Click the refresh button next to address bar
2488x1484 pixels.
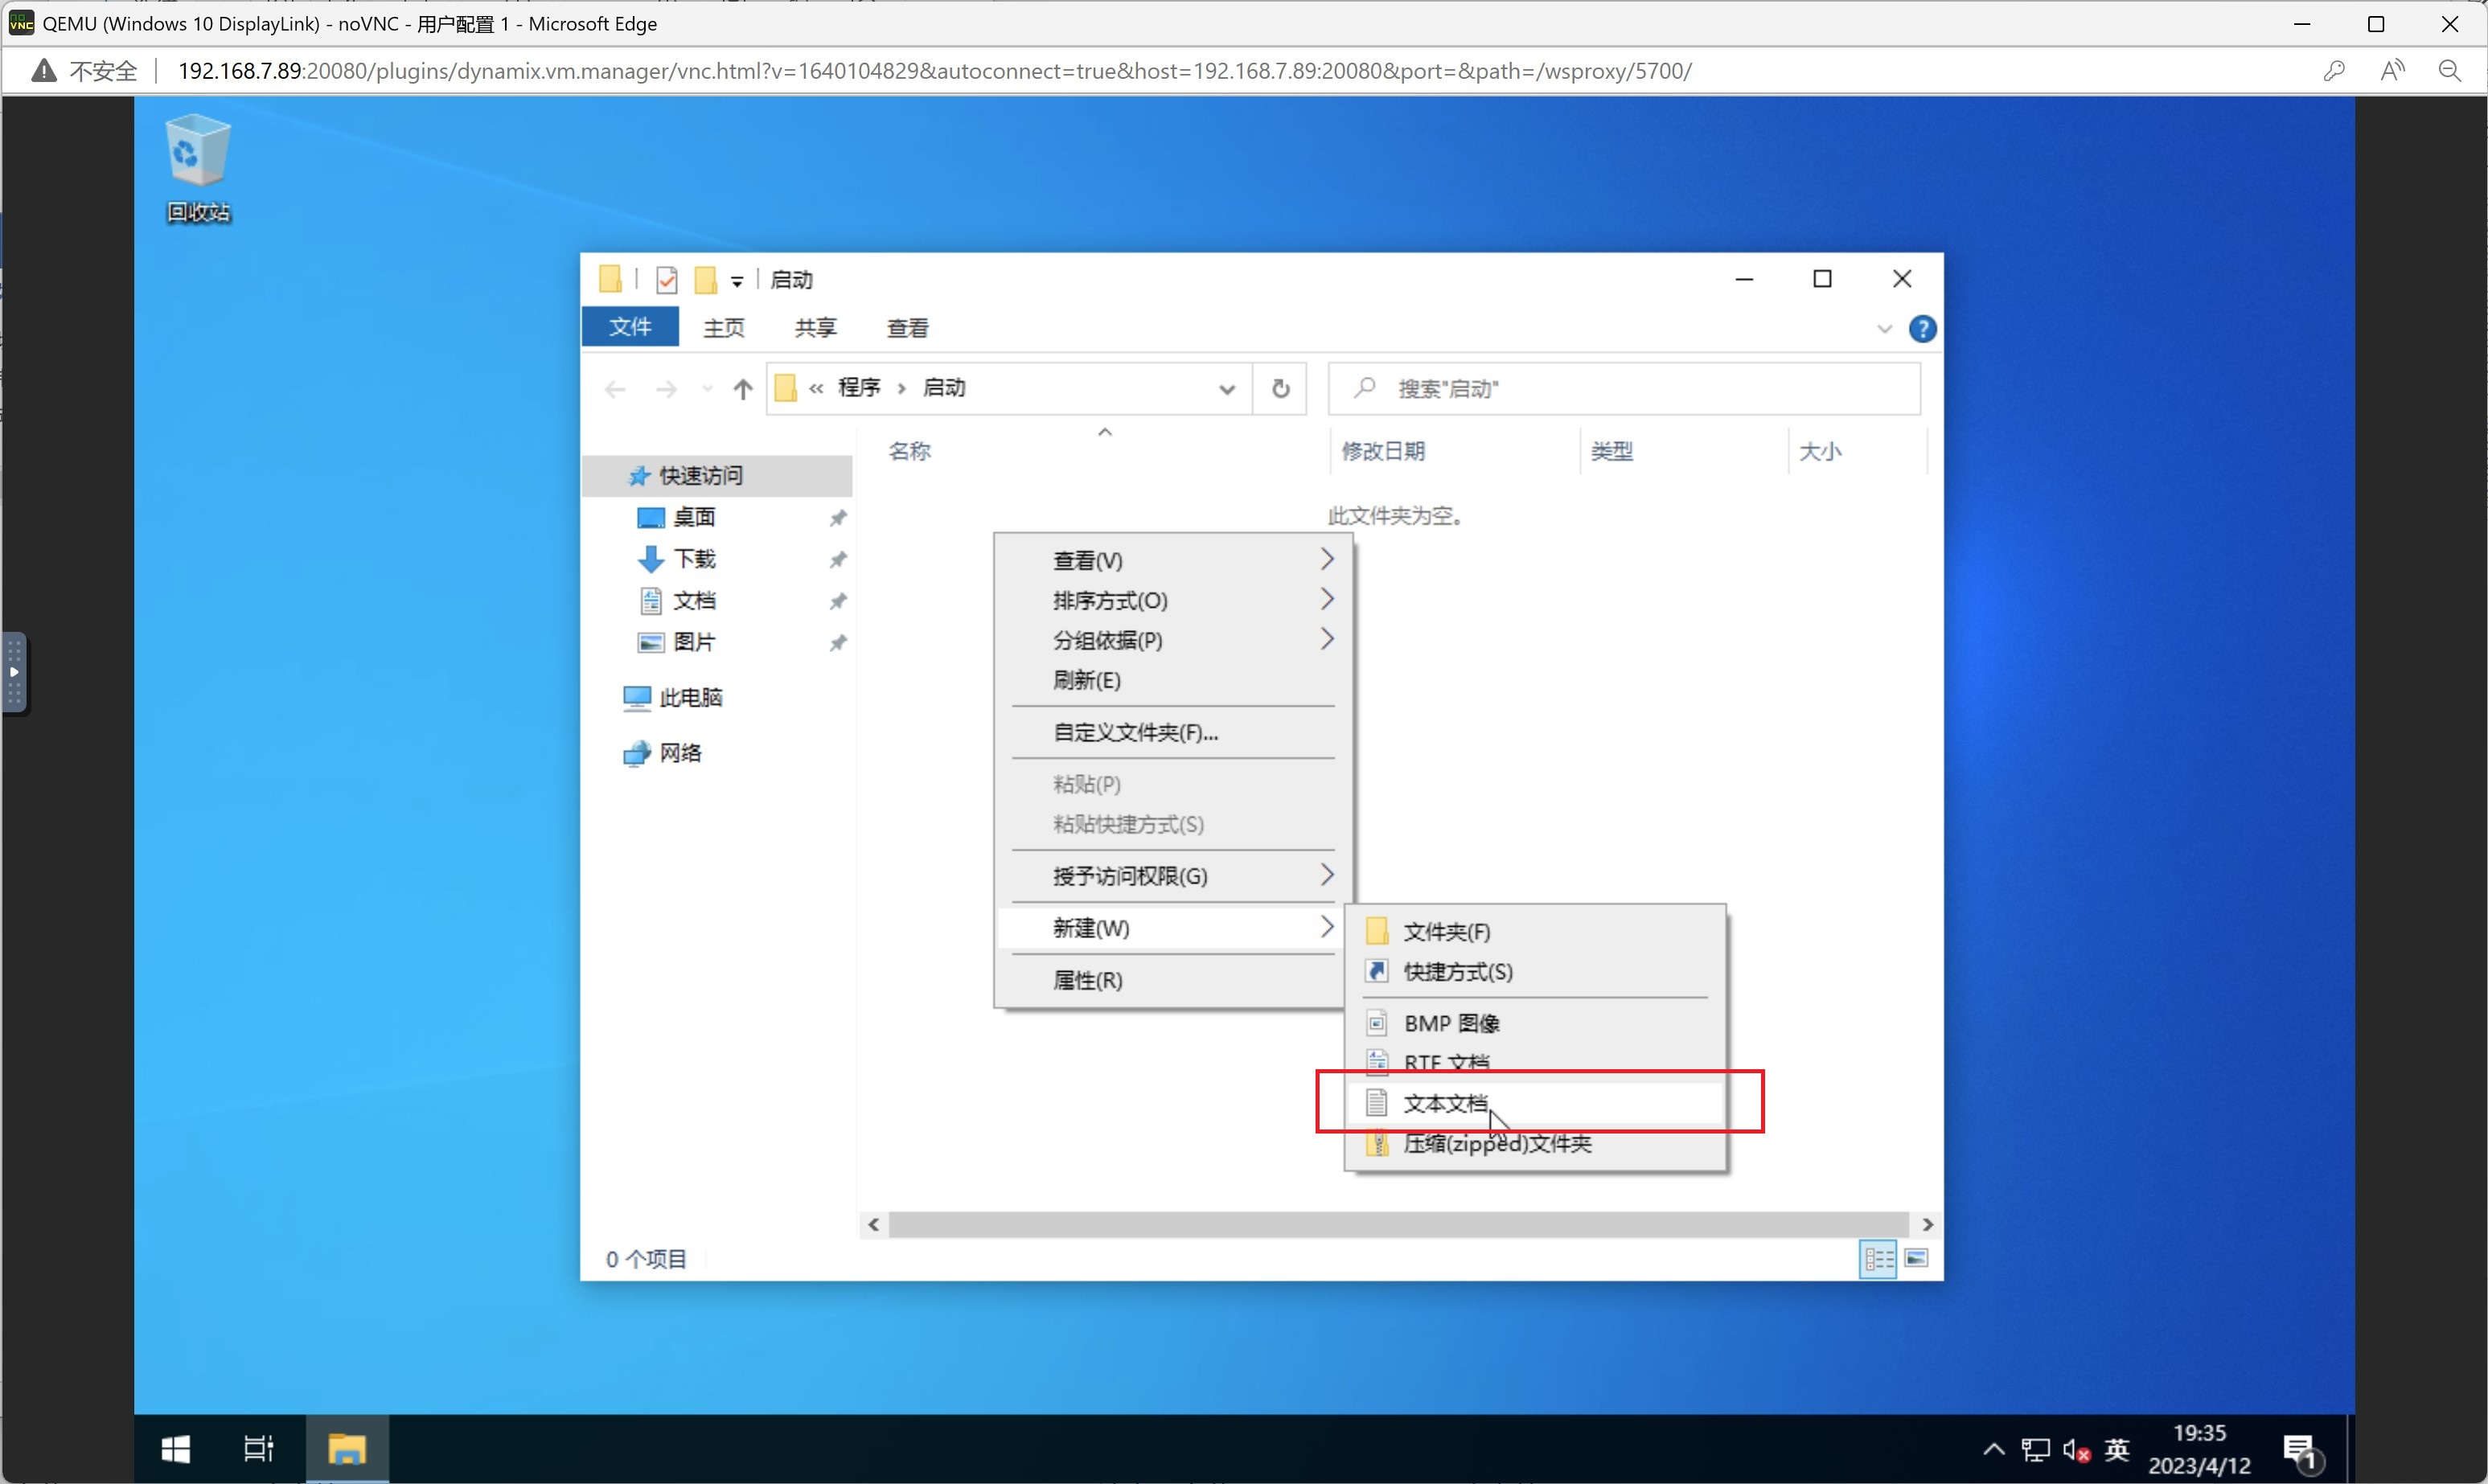(1280, 388)
